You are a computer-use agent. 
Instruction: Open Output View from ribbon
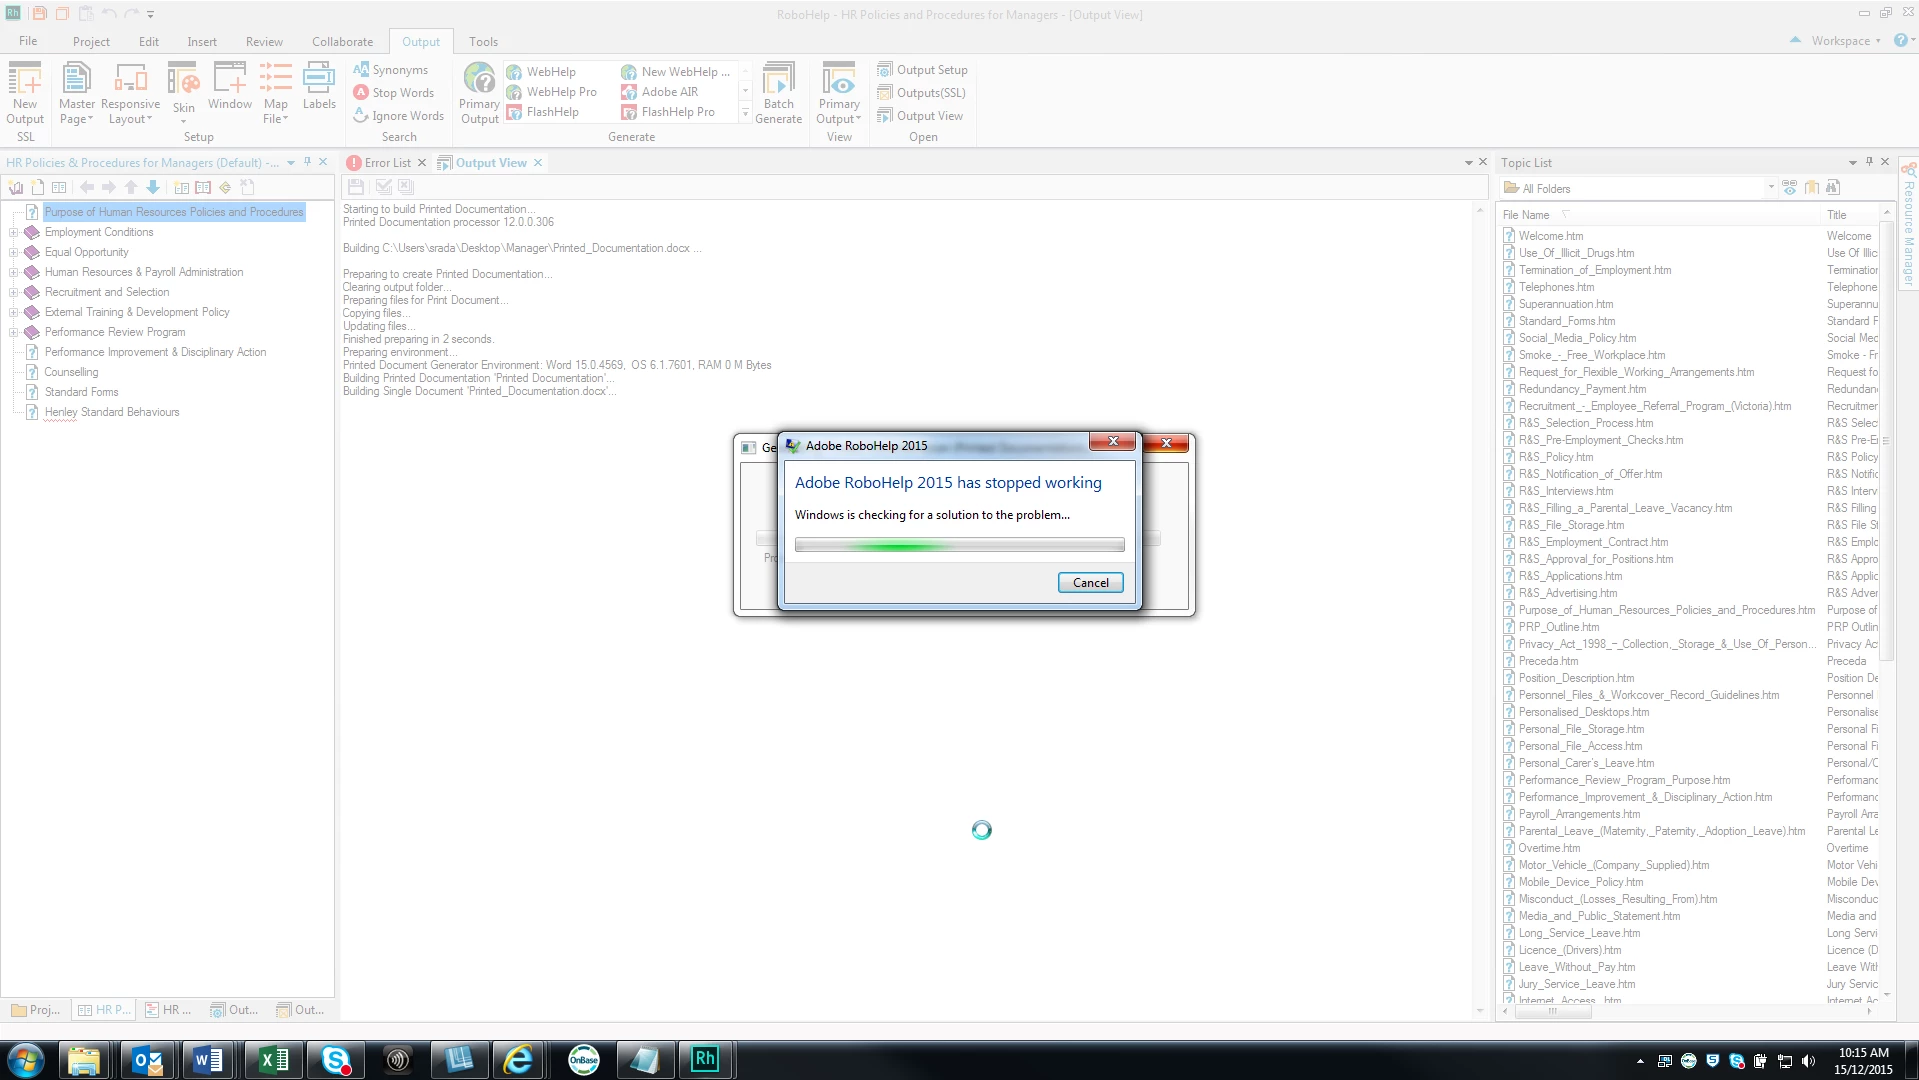point(920,116)
